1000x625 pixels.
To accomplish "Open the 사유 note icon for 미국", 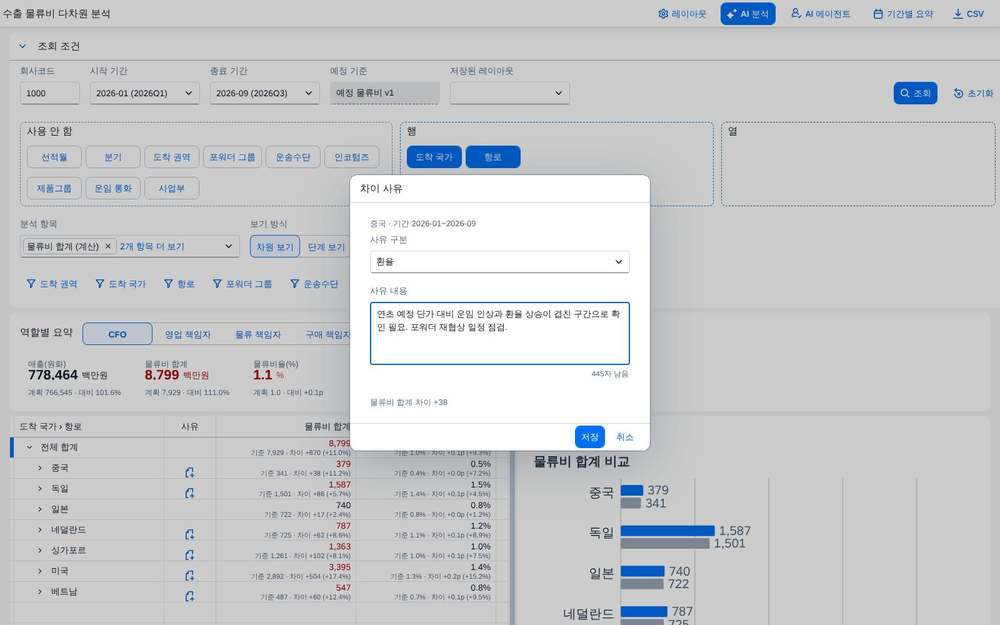I will pos(189,575).
